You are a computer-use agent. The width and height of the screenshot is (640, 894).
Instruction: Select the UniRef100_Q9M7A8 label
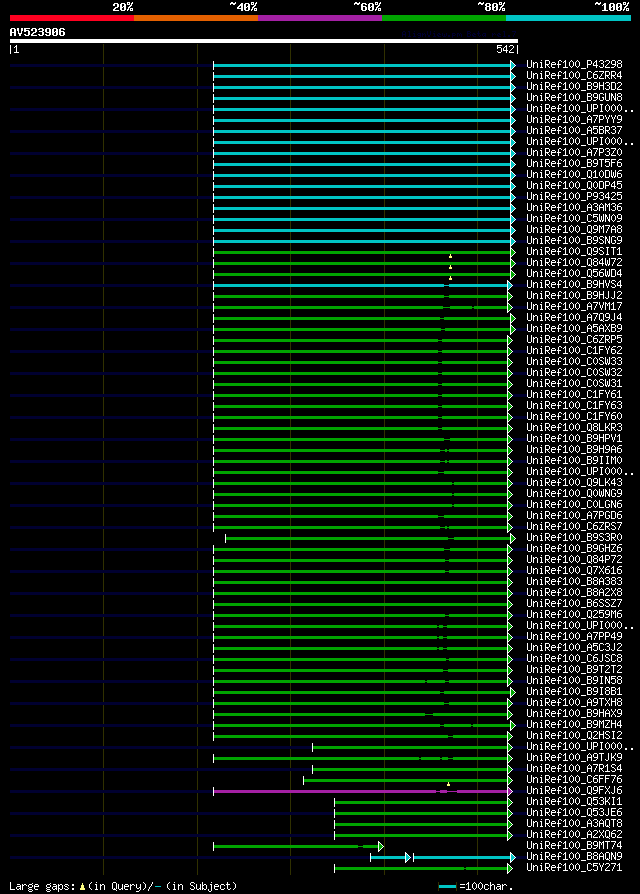tap(574, 230)
